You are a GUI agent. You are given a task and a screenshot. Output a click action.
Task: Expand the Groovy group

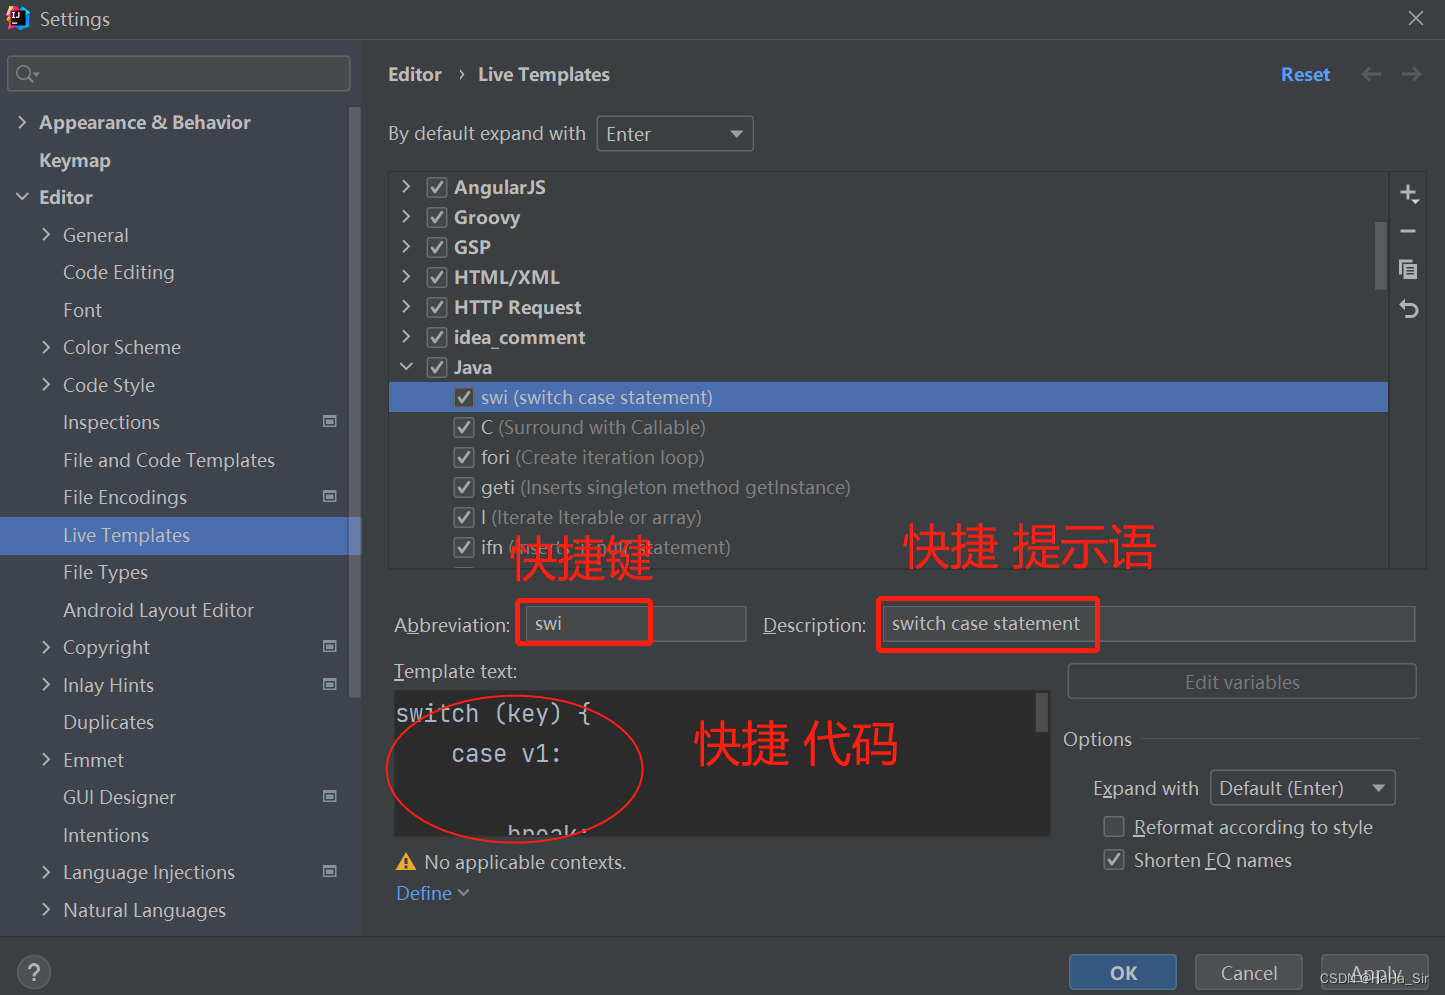click(406, 217)
